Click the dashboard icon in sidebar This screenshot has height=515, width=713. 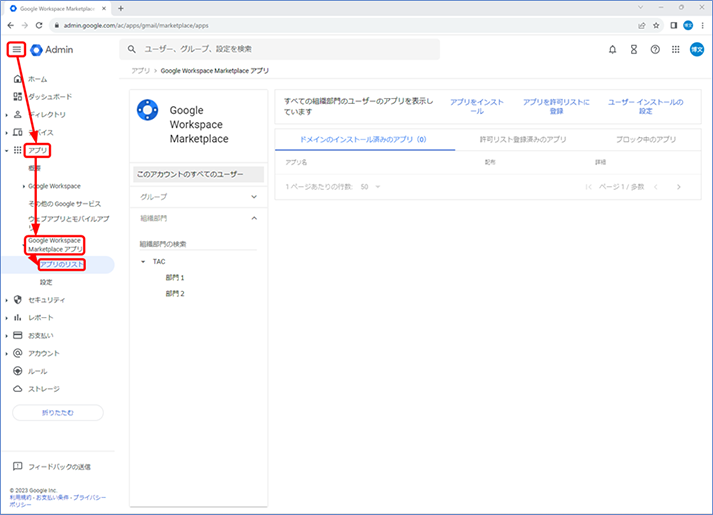click(17, 96)
